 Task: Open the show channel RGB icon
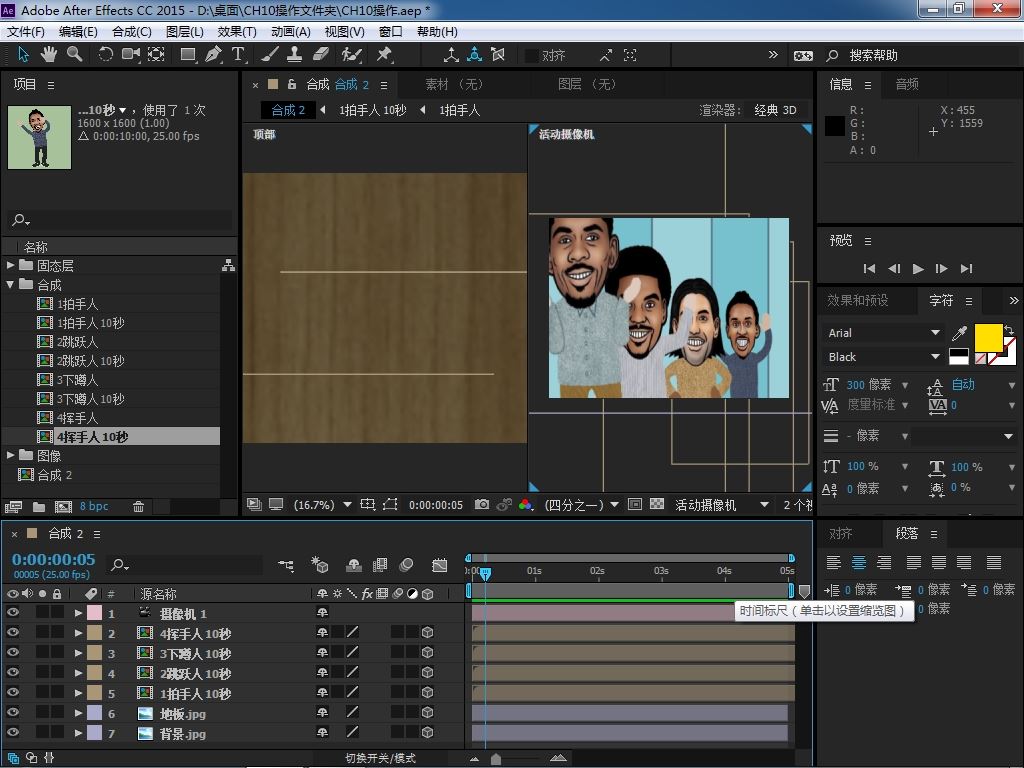(525, 504)
